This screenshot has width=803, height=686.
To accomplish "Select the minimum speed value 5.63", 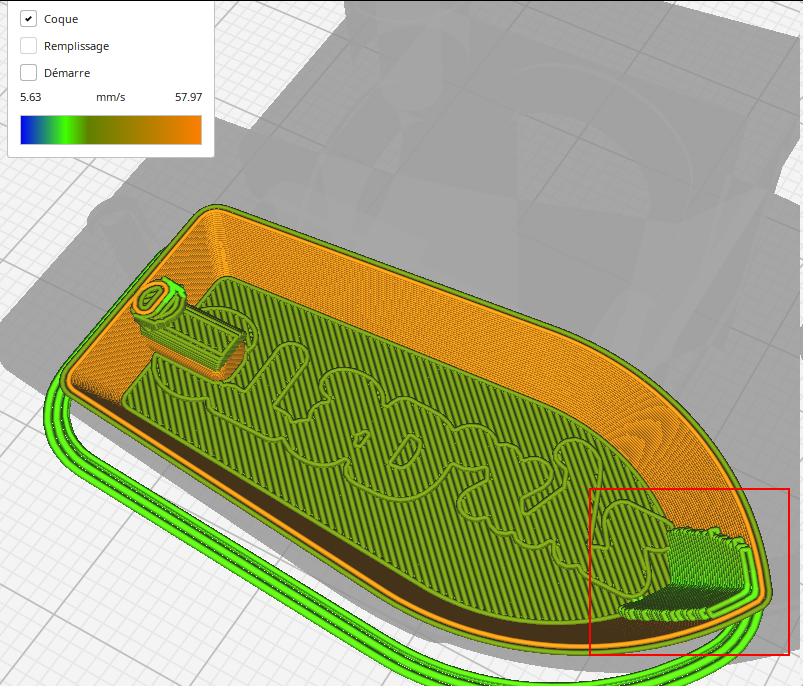I will click(30, 97).
